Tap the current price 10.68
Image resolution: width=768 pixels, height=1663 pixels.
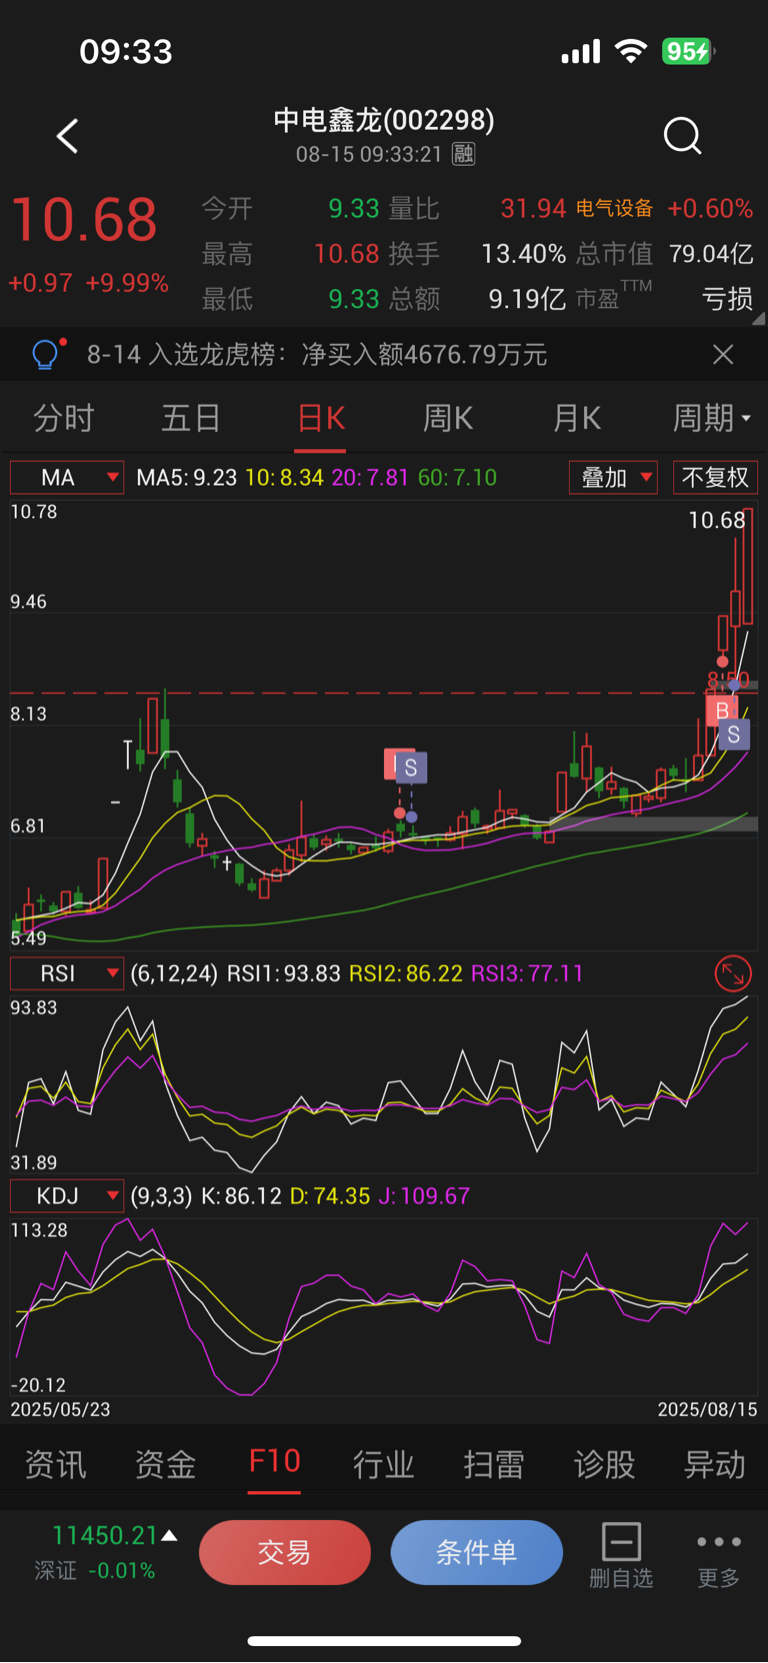point(85,220)
